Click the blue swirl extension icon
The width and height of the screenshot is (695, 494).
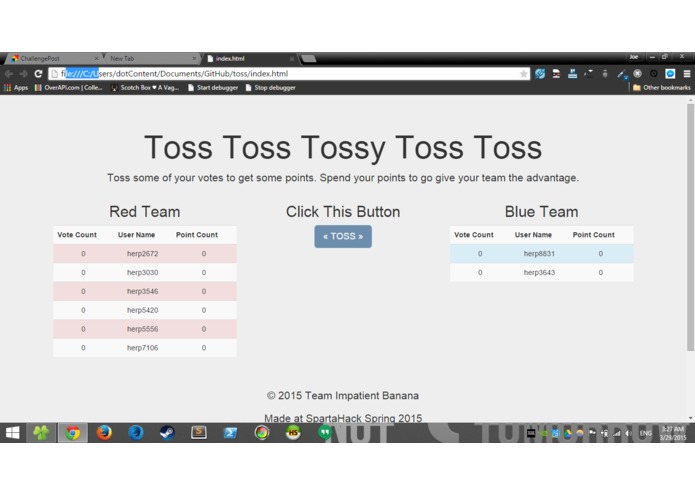coord(540,74)
